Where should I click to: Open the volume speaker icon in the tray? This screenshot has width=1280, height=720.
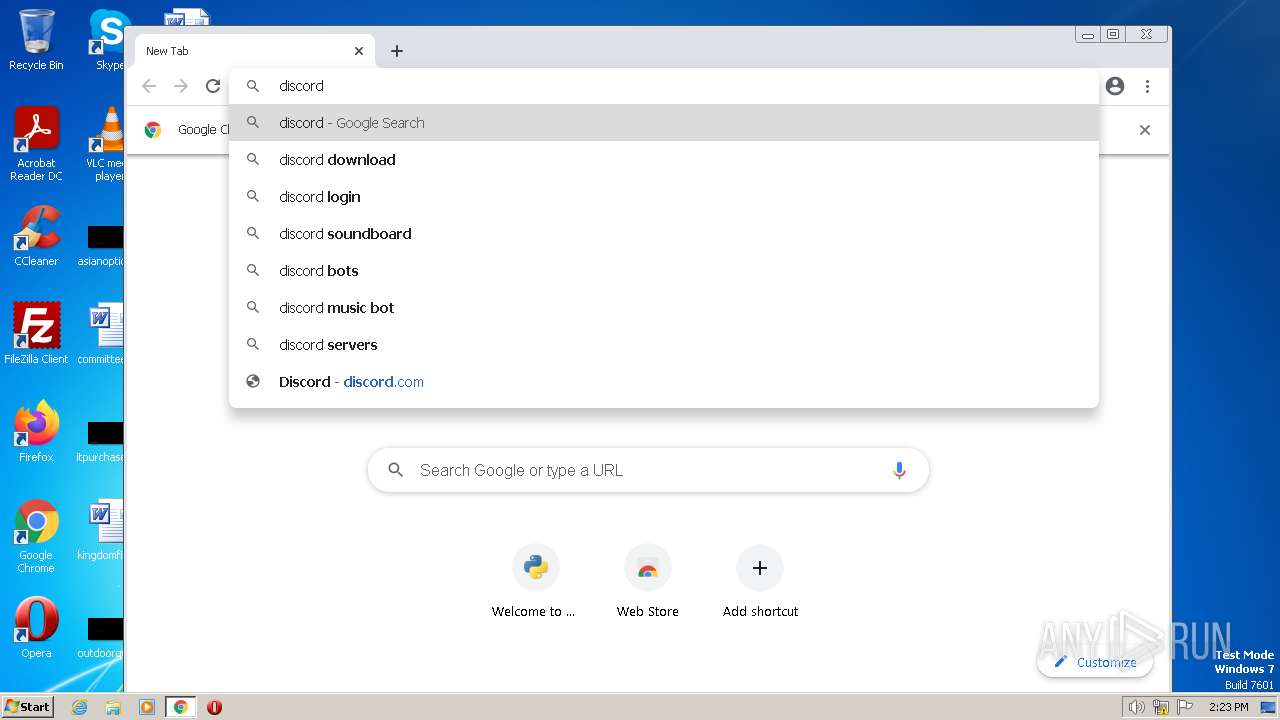[1136, 707]
